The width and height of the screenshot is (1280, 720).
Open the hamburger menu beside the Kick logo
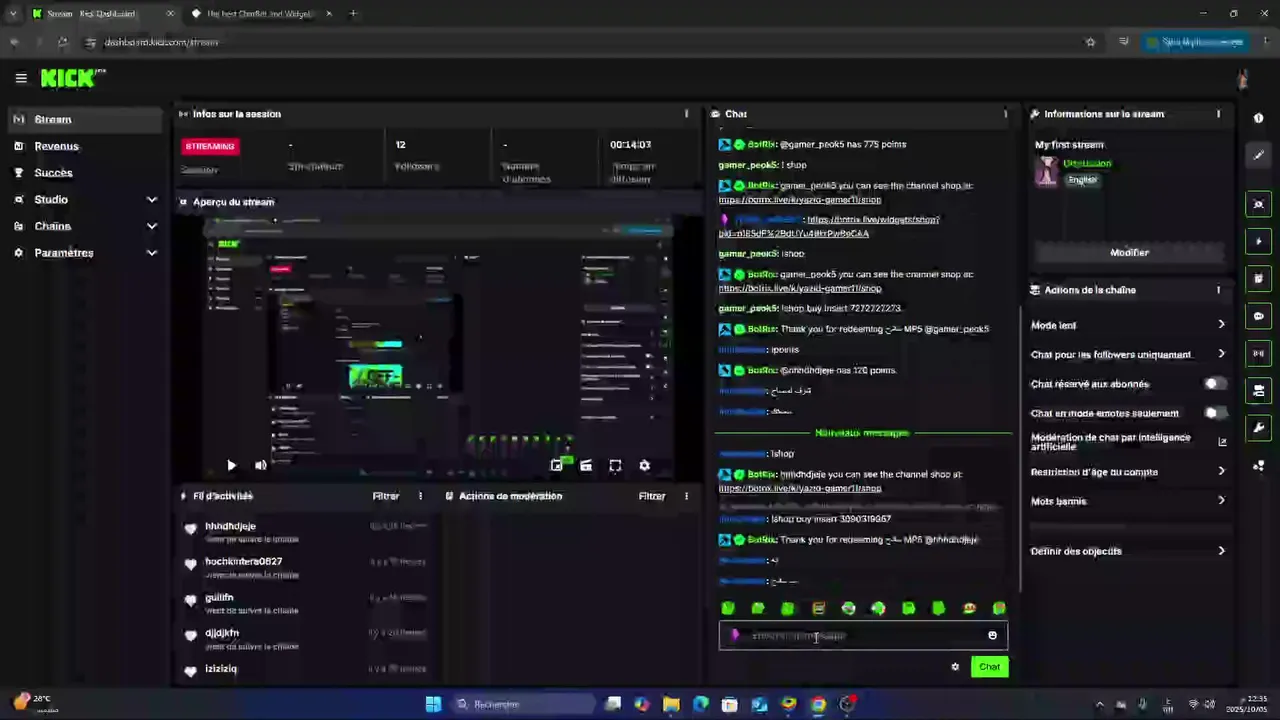[x=21, y=77]
